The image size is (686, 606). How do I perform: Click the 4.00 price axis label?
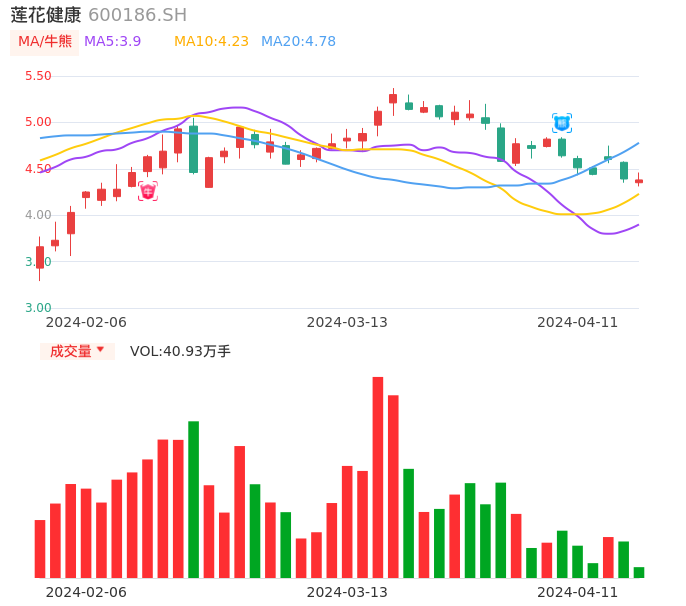(x=38, y=215)
